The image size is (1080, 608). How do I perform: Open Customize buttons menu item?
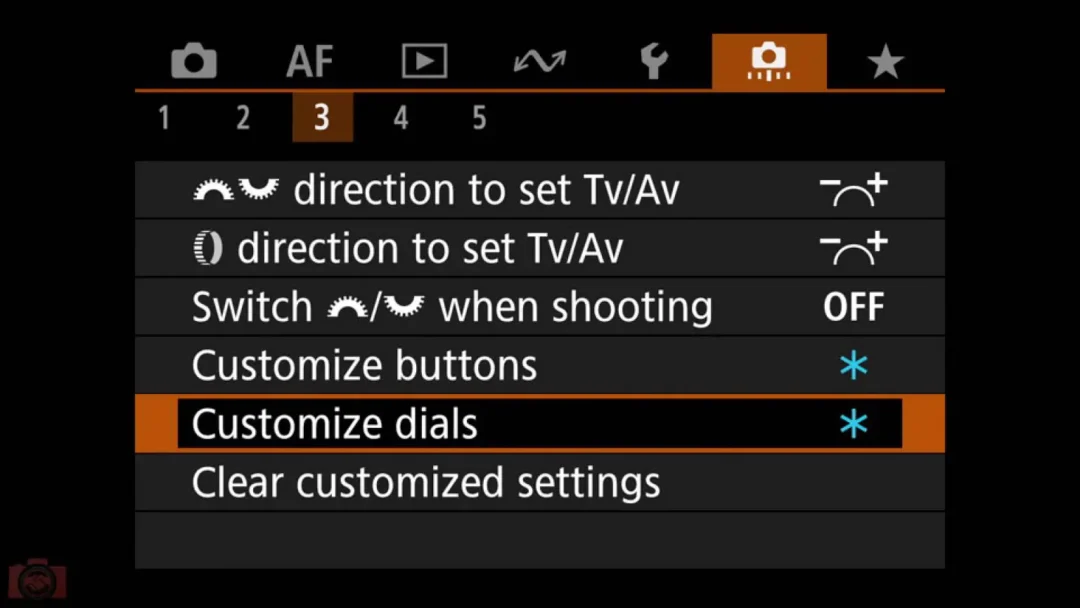(539, 365)
